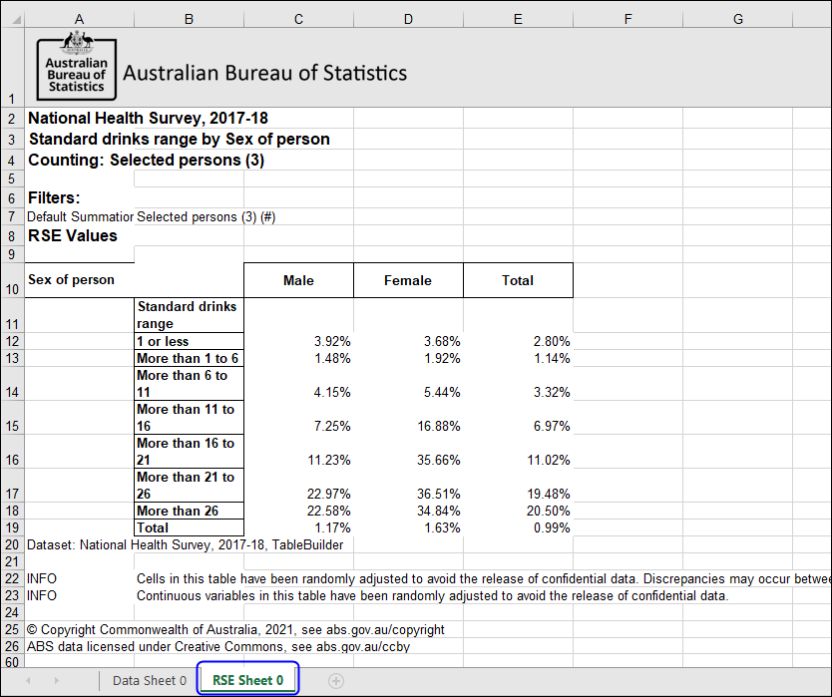Select row 19 header
832x697 pixels.
(x=14, y=527)
